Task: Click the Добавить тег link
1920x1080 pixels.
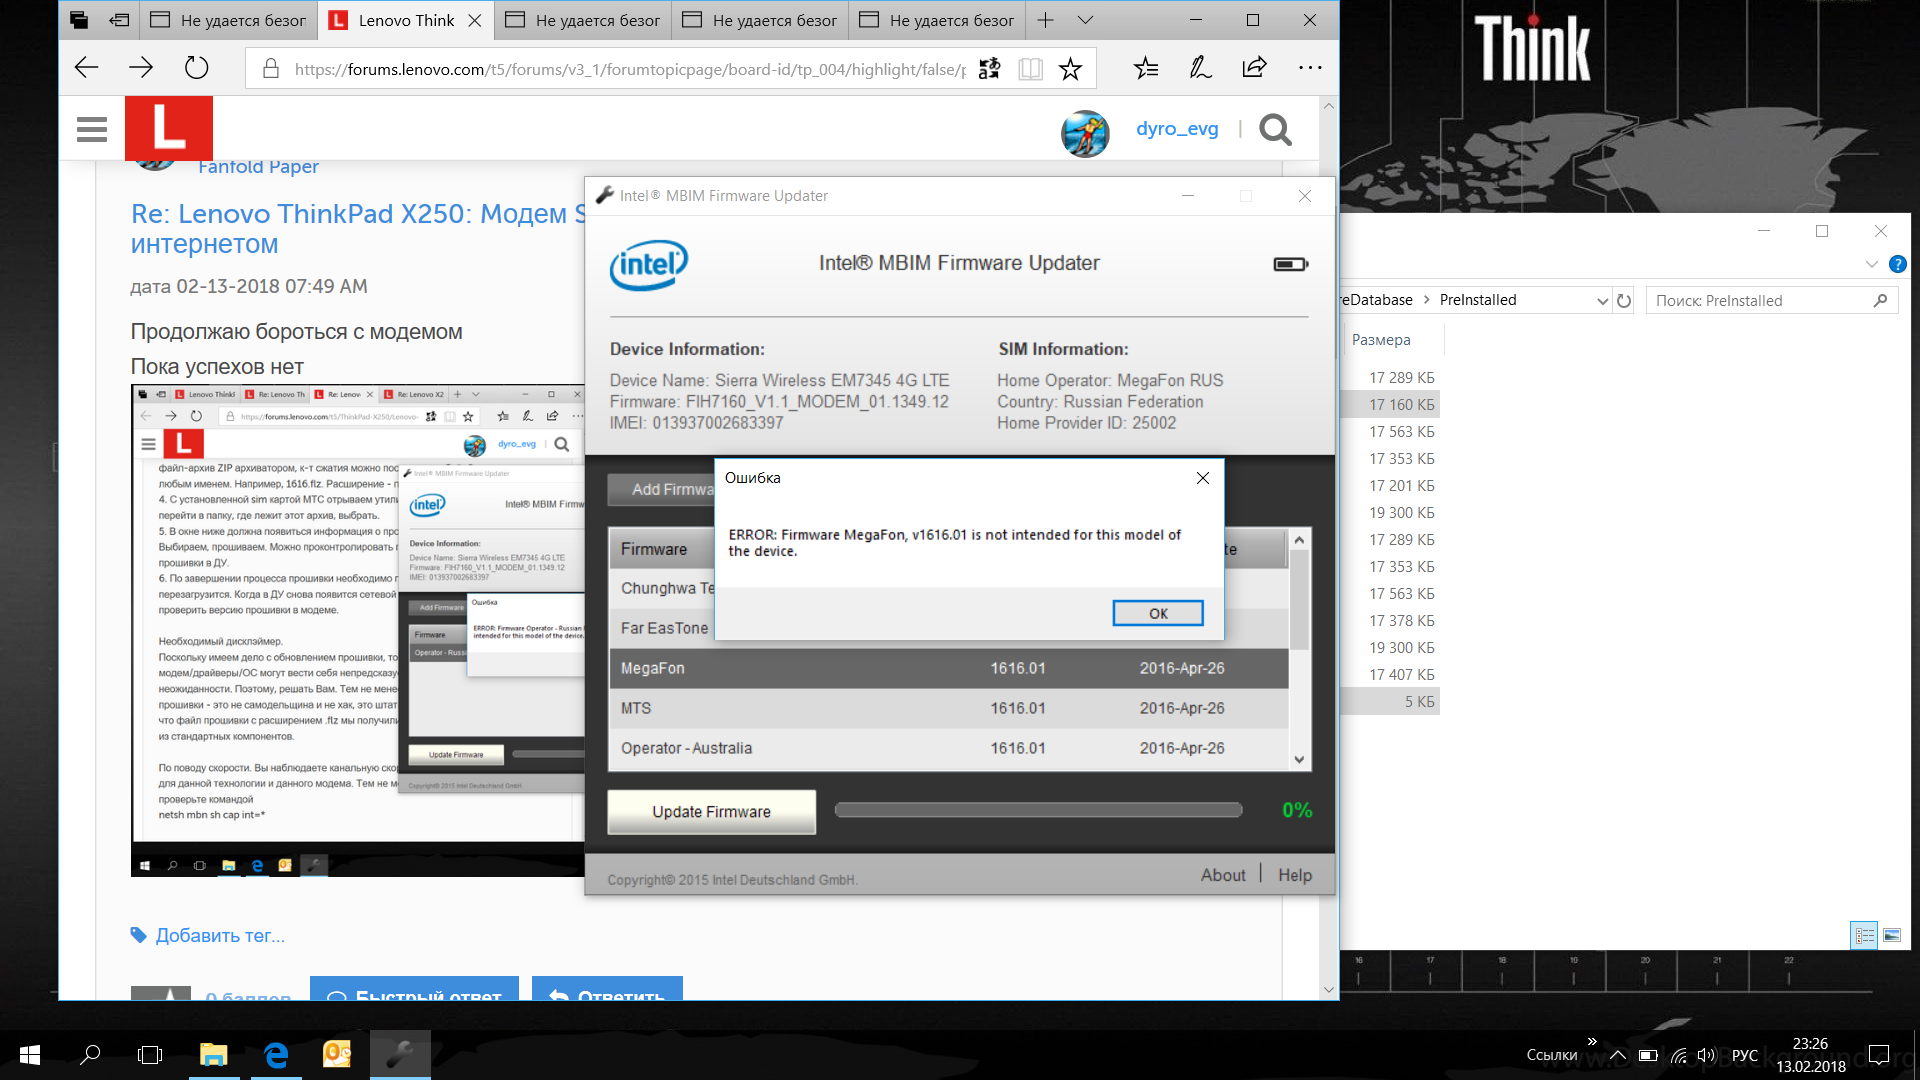Action: 220,935
